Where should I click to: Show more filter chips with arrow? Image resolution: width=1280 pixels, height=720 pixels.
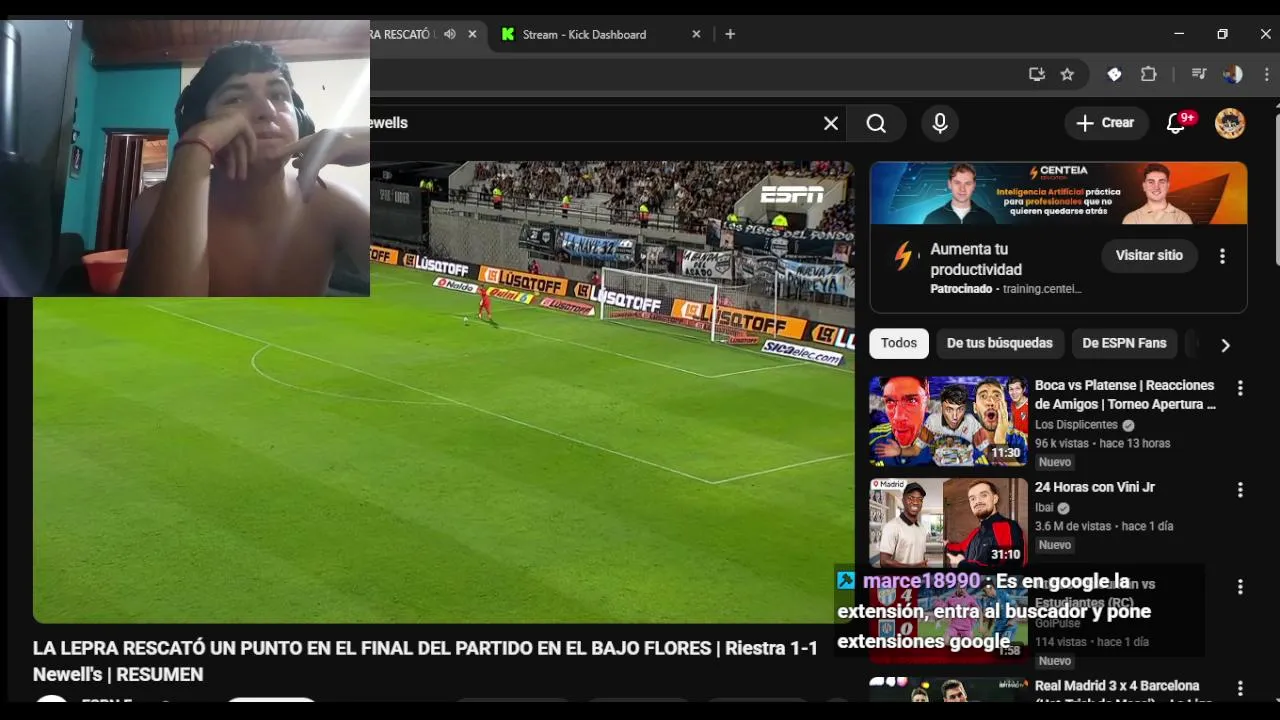click(1225, 345)
